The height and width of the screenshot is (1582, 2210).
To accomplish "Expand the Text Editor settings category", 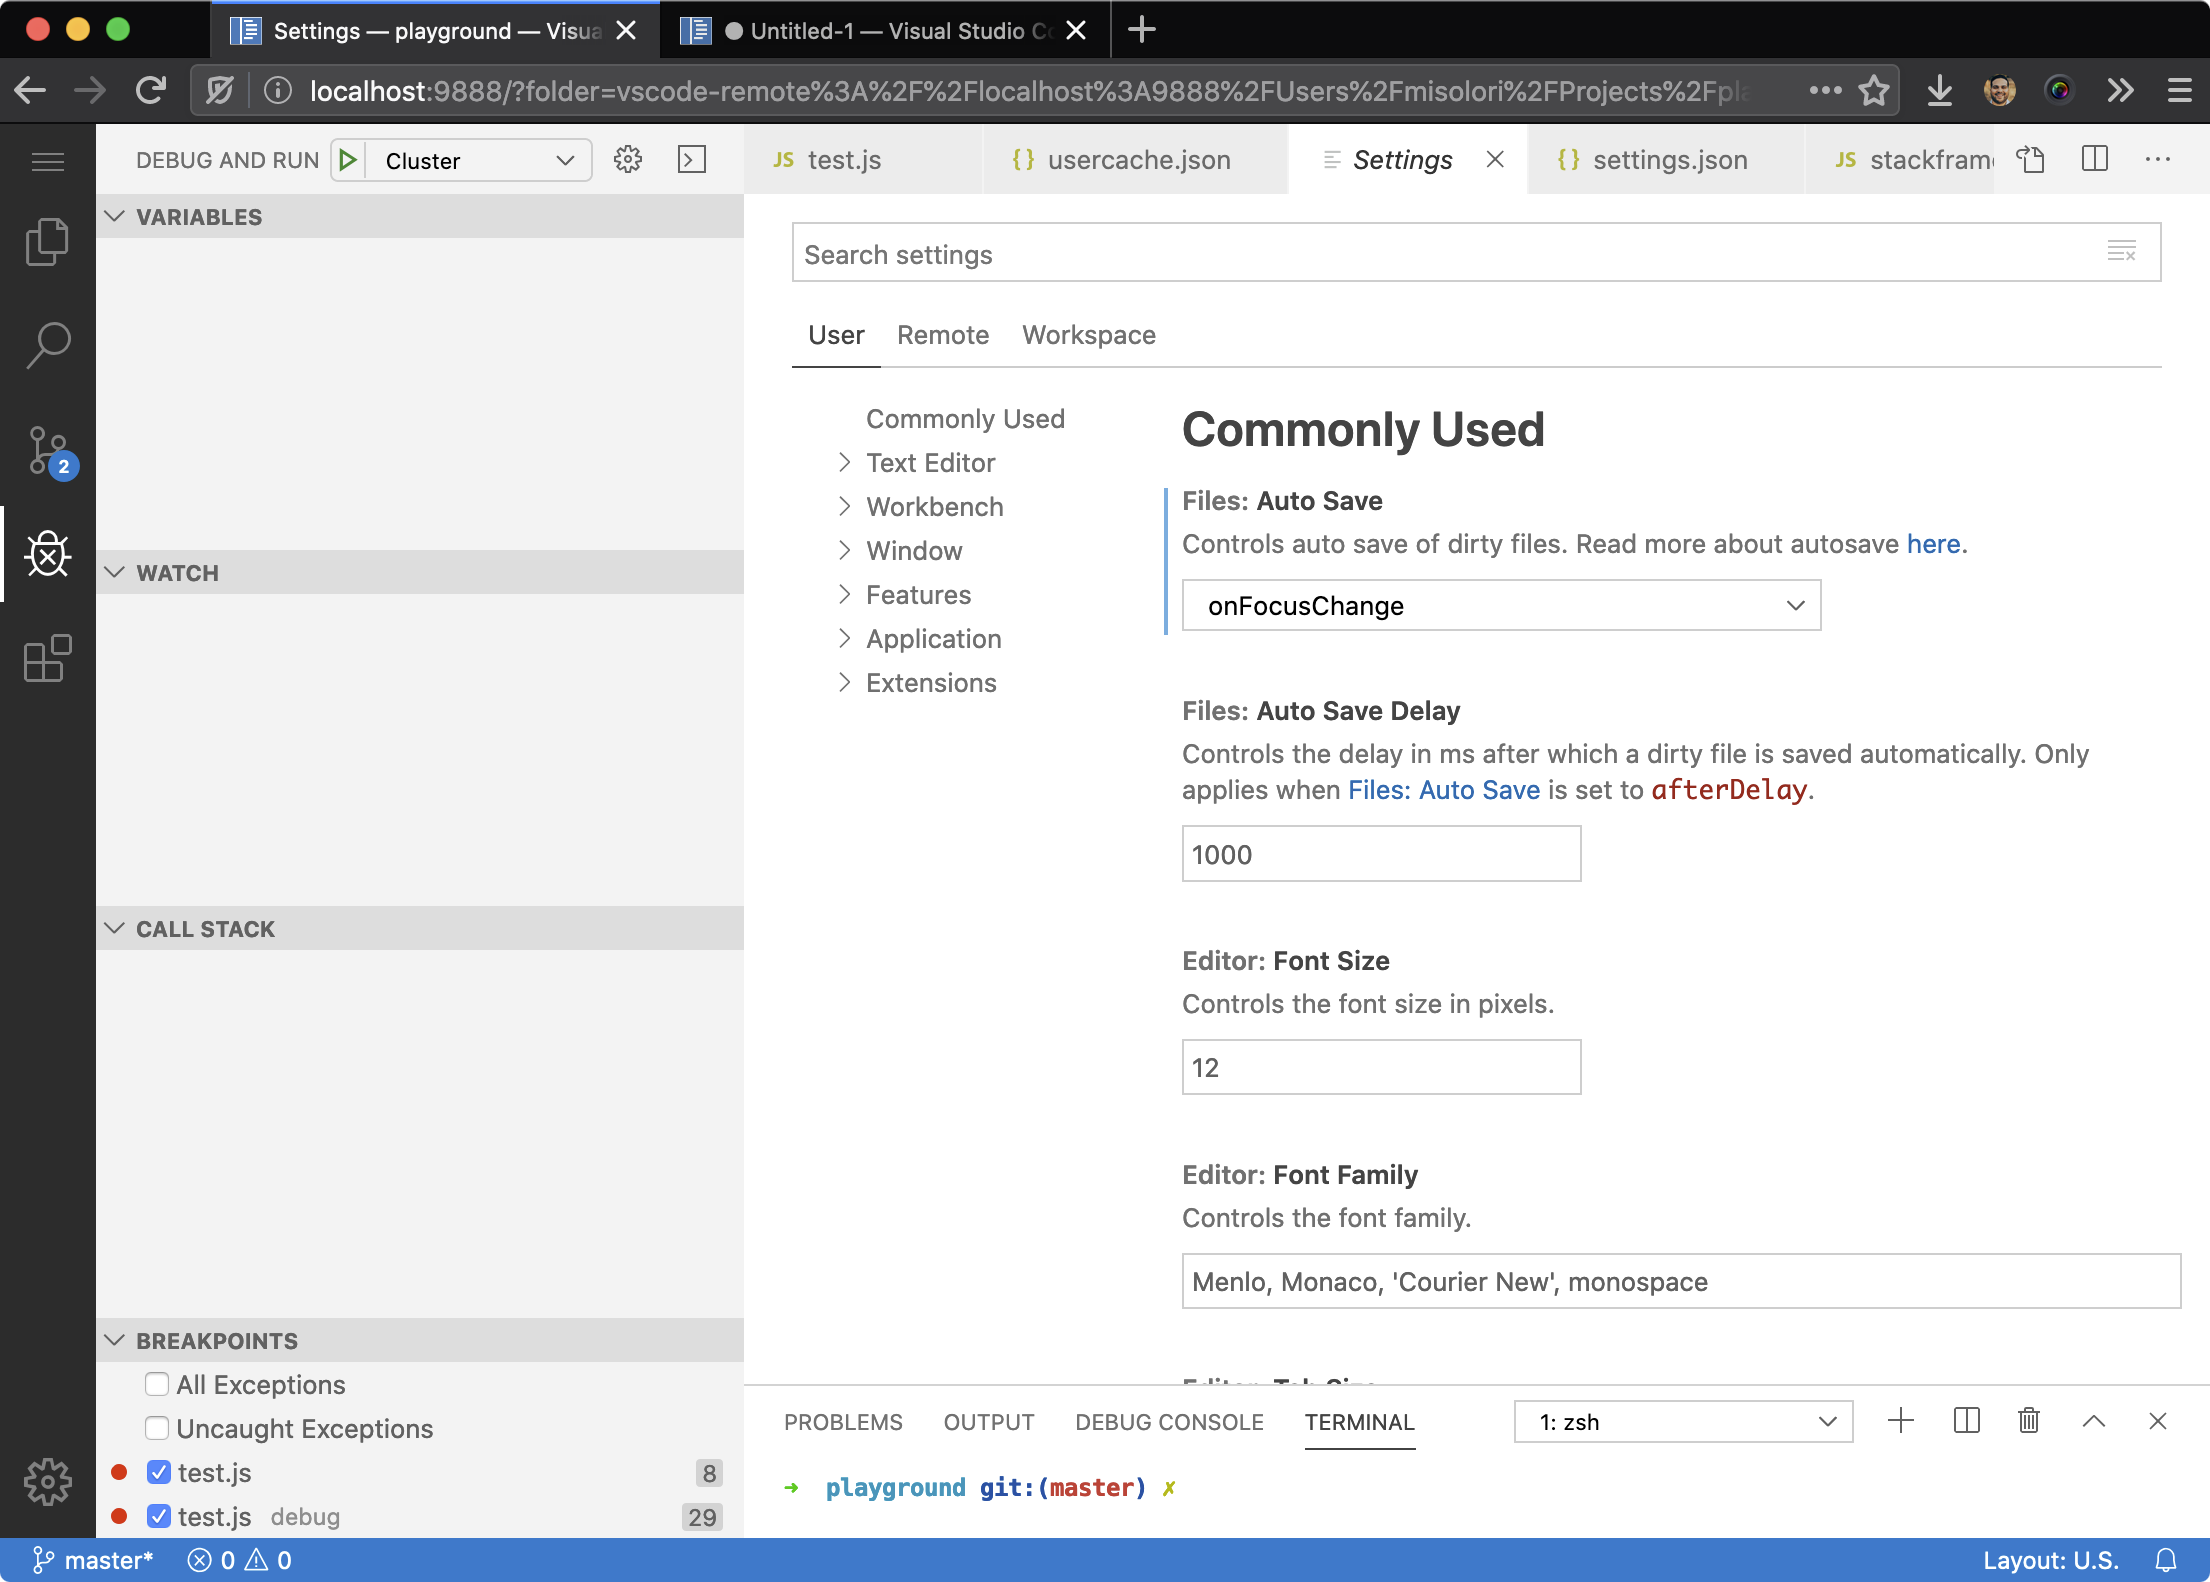I will click(x=929, y=462).
